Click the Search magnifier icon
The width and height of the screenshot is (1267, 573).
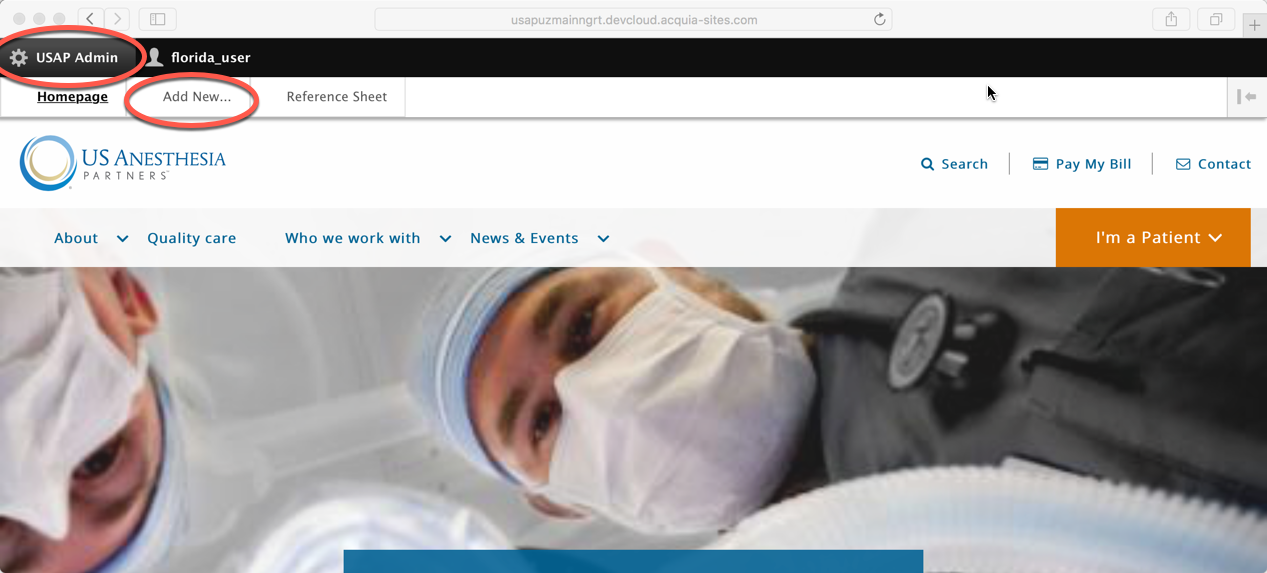(x=927, y=164)
